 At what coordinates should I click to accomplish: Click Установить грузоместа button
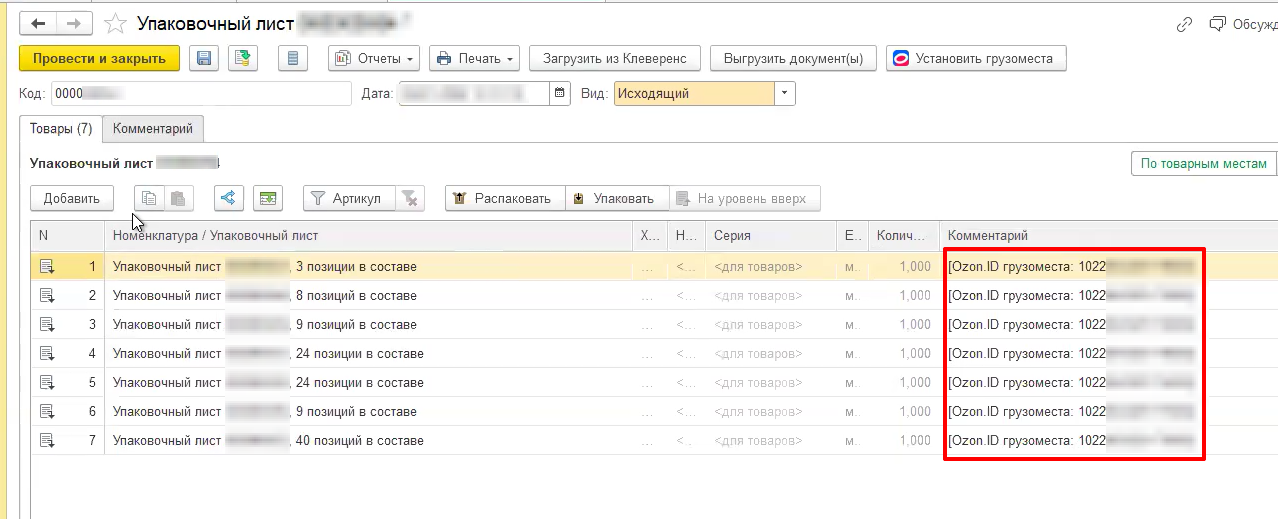click(976, 58)
